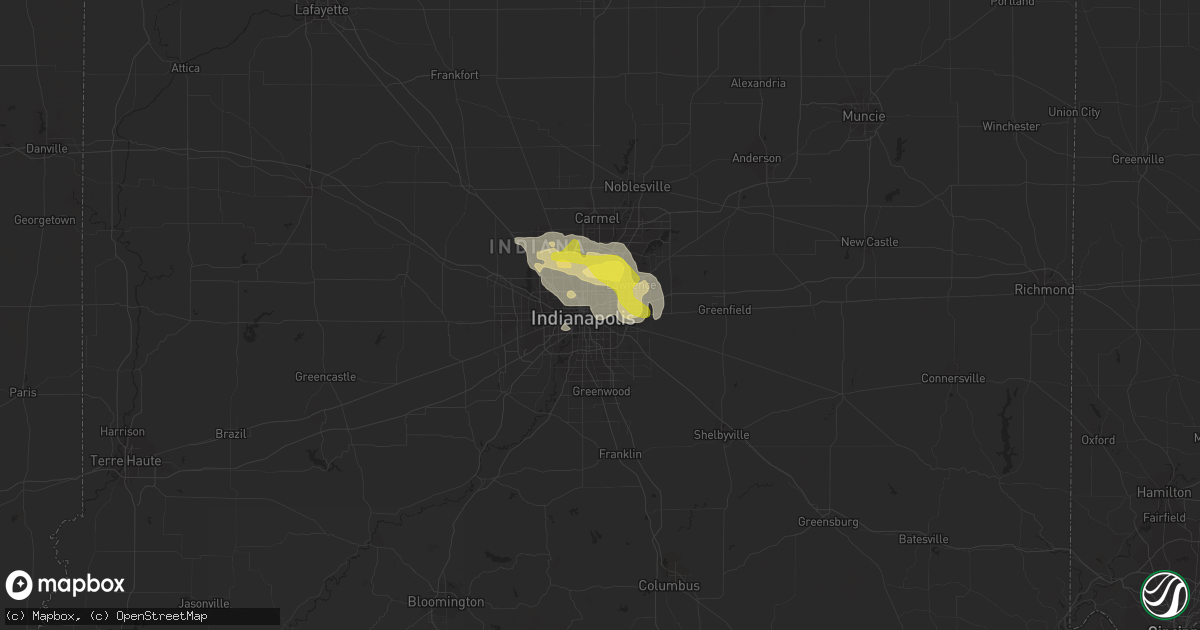This screenshot has height=630, width=1200.
Task: Click the Franklin town label
Action: (620, 454)
